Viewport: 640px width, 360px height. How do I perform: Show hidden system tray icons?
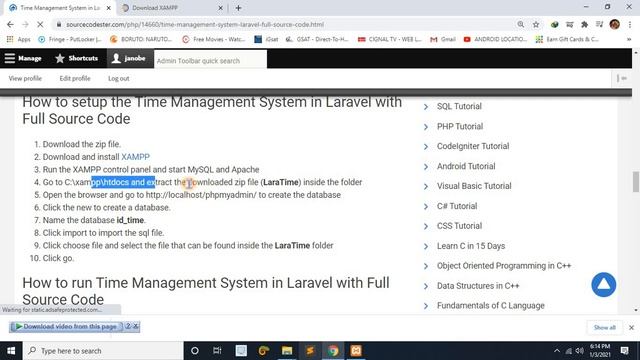(x=557, y=351)
